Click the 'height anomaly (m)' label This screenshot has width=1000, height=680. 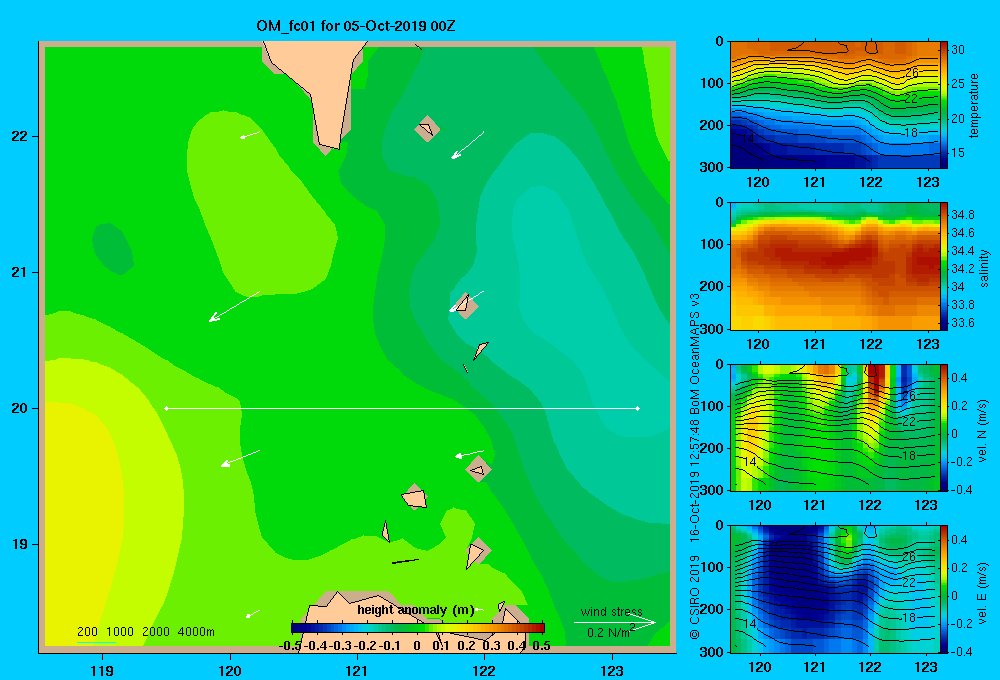click(x=415, y=610)
